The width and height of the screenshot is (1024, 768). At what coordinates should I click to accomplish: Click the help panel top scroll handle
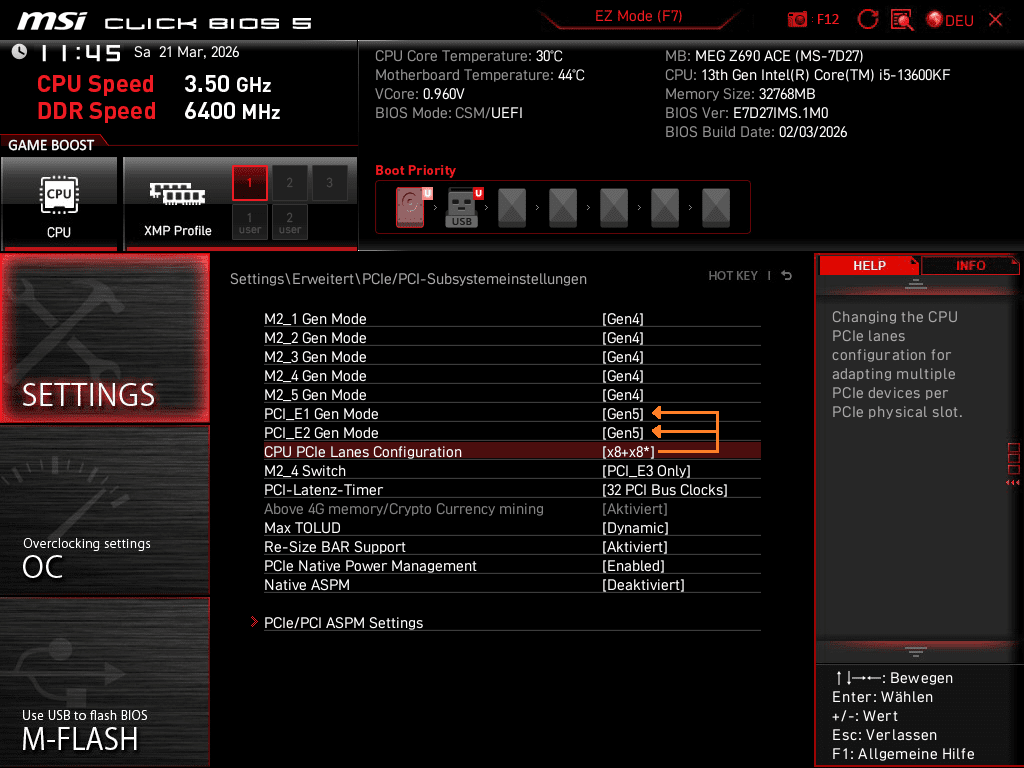coord(916,283)
